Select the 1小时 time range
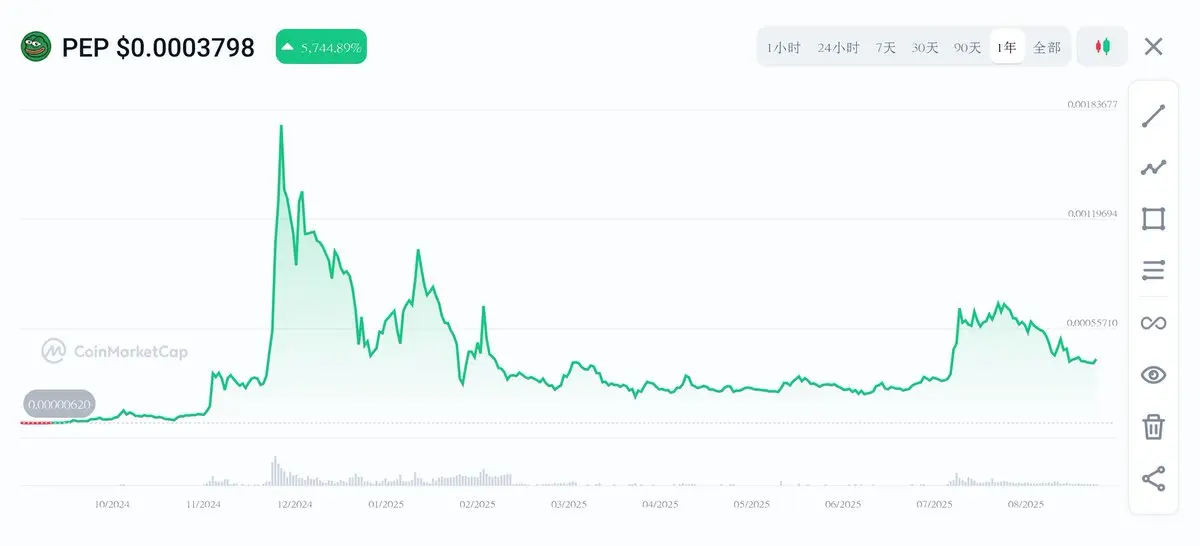This screenshot has width=1200, height=546. pos(784,47)
